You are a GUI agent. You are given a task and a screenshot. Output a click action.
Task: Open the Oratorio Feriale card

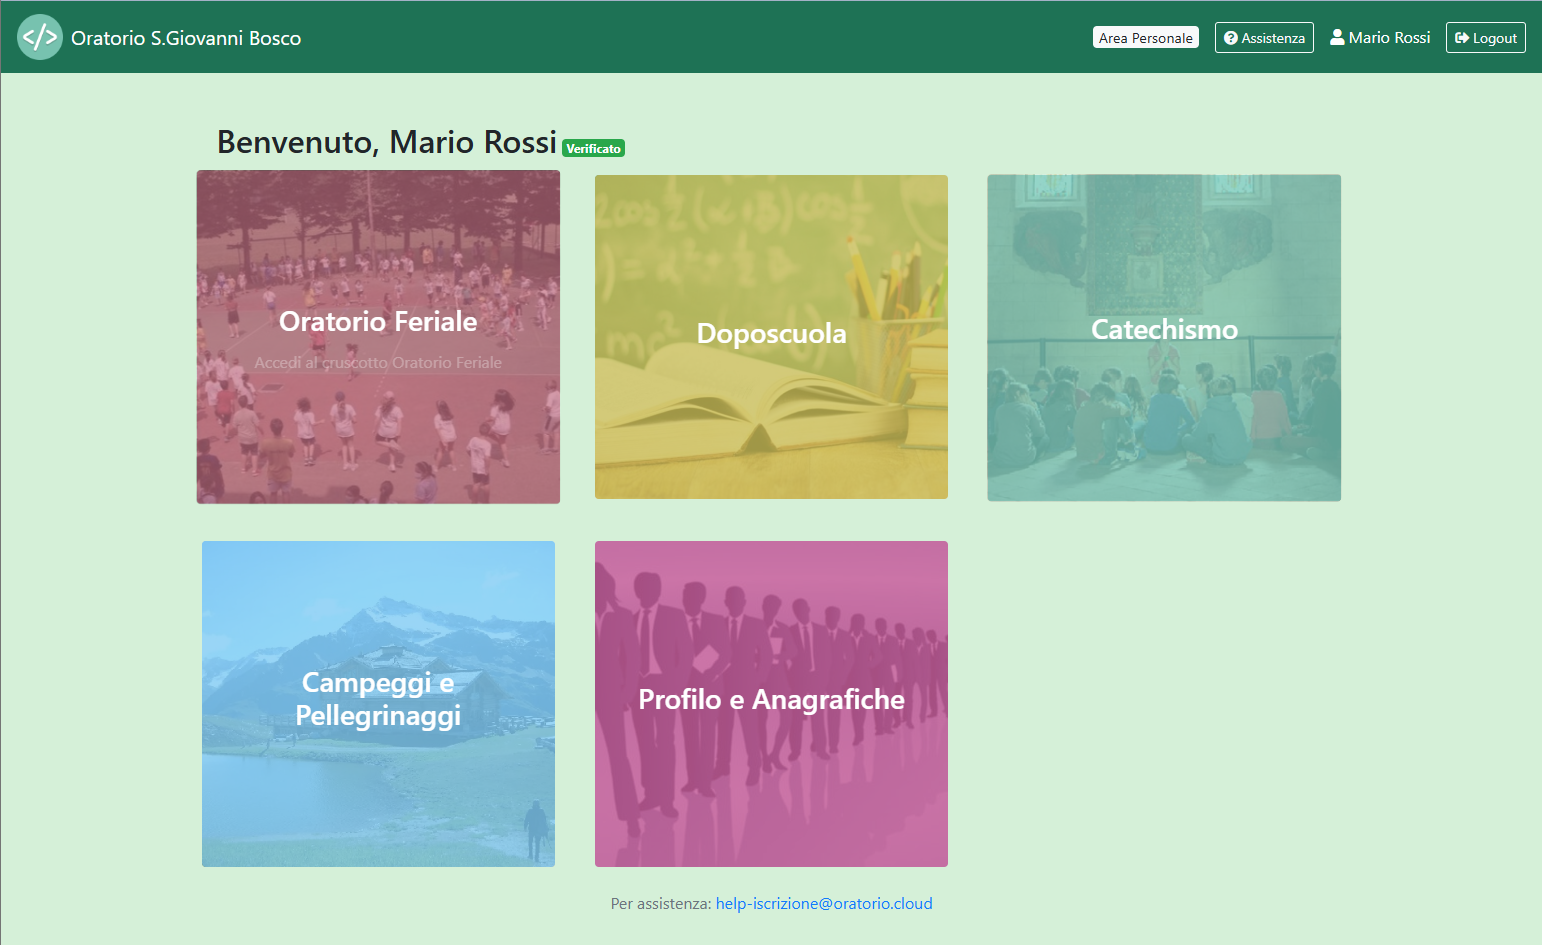[x=378, y=337]
